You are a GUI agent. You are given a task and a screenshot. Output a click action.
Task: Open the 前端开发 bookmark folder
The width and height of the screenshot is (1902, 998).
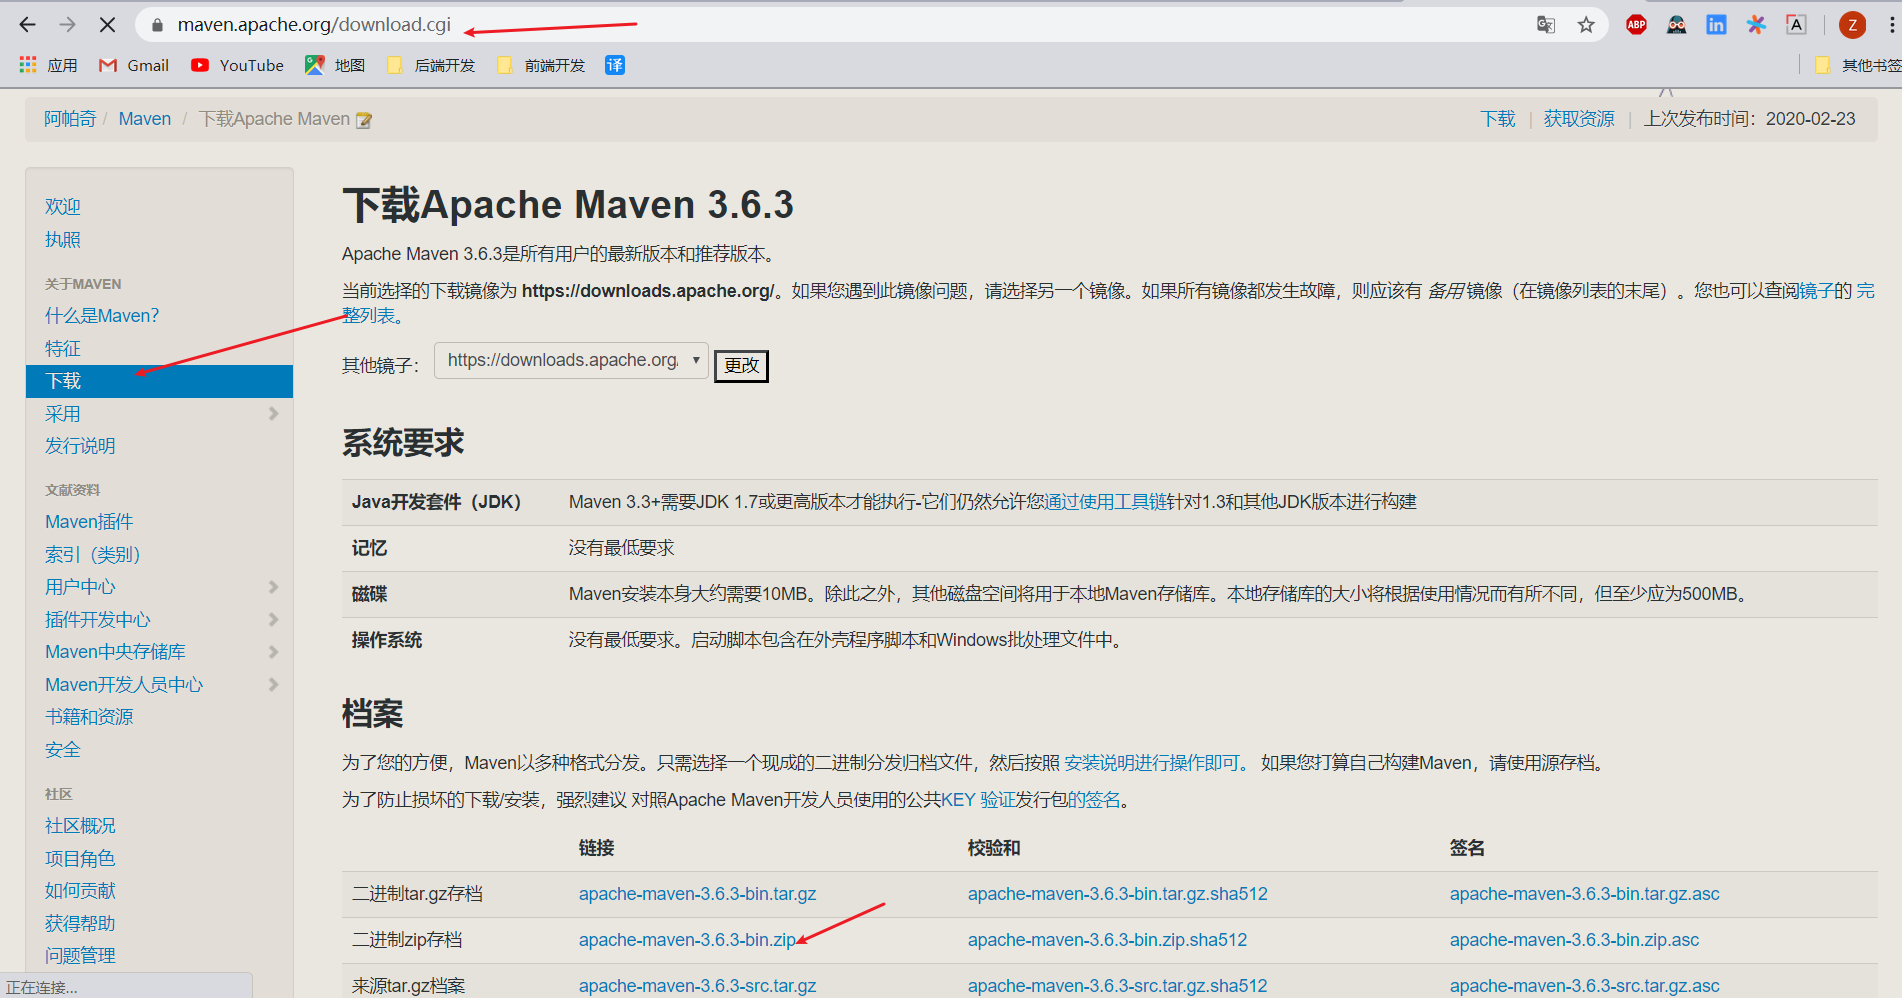pyautogui.click(x=541, y=65)
